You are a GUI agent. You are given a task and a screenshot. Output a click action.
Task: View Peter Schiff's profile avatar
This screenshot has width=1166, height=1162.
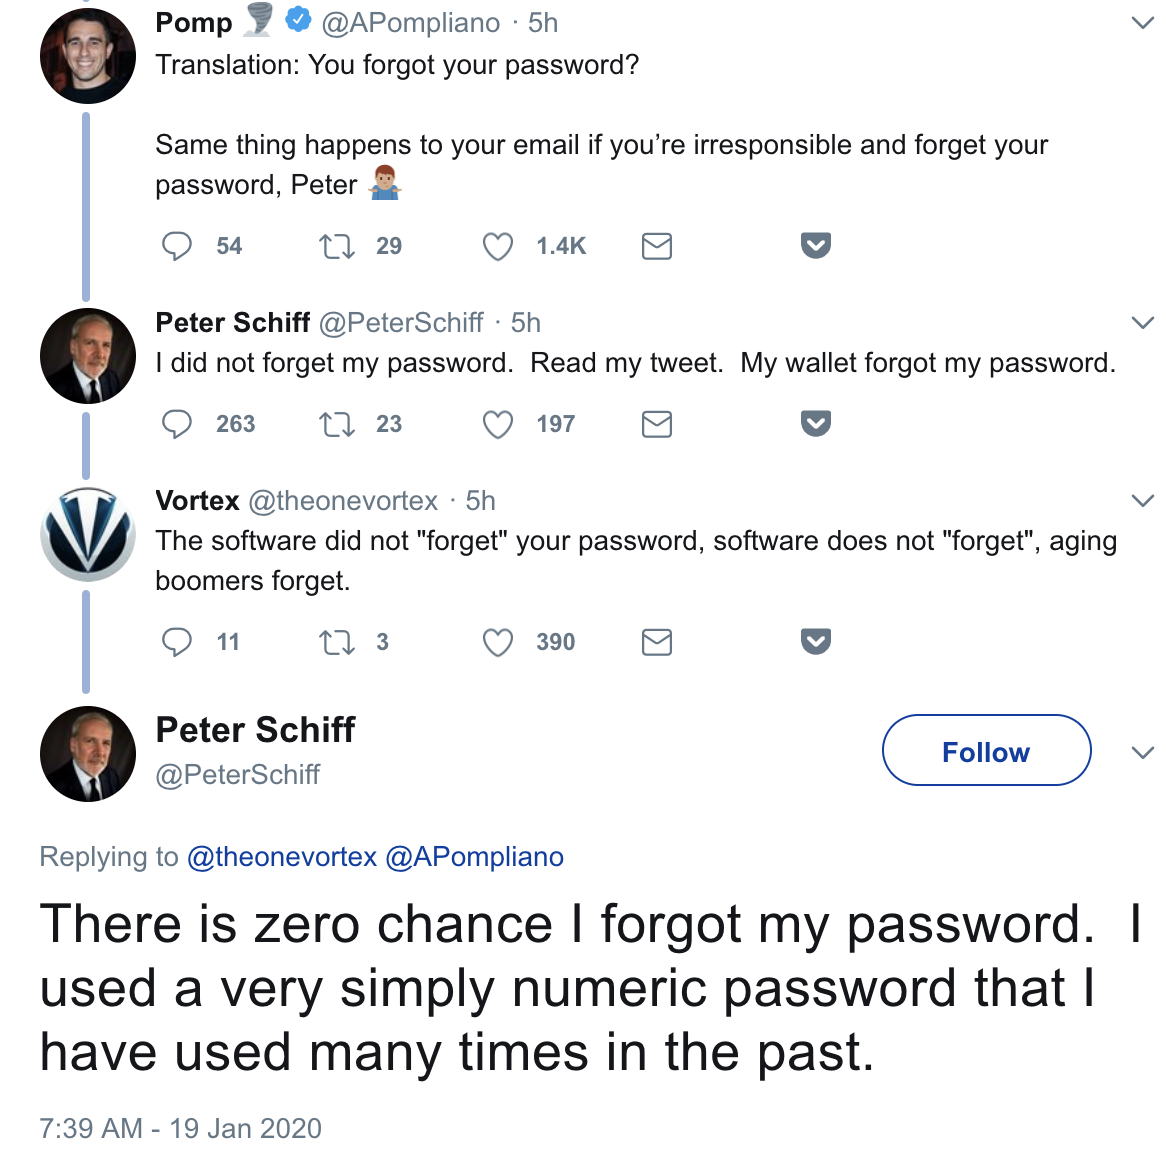tap(87, 753)
